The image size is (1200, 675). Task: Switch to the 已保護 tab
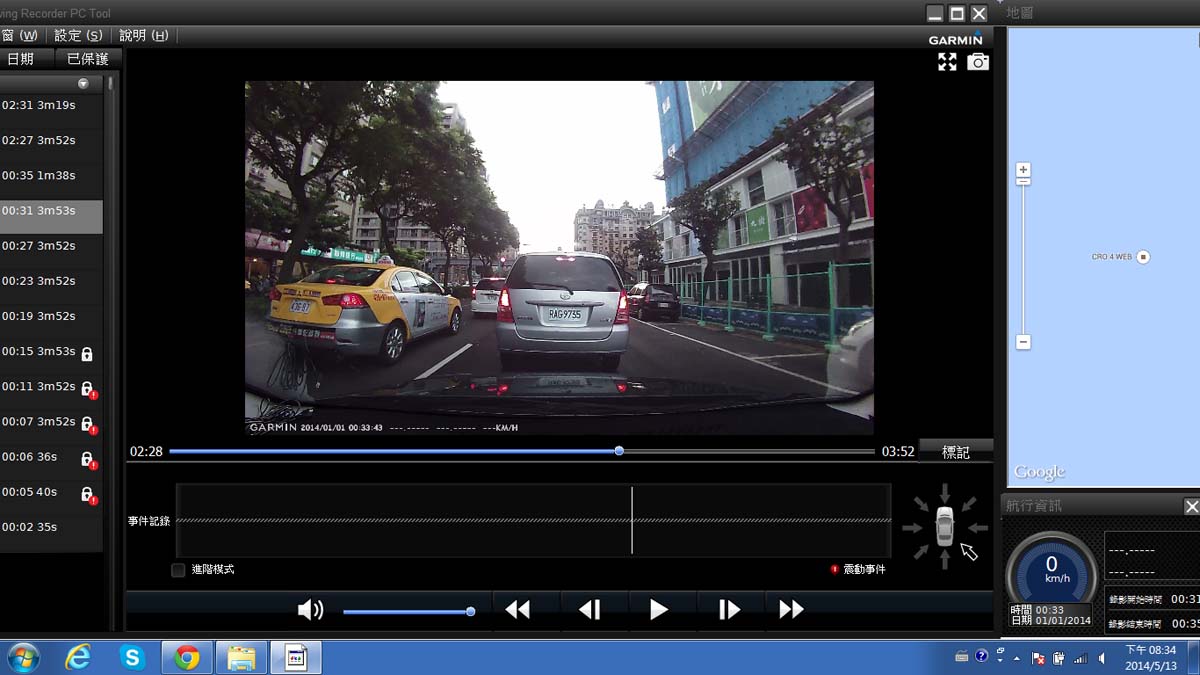pyautogui.click(x=87, y=59)
